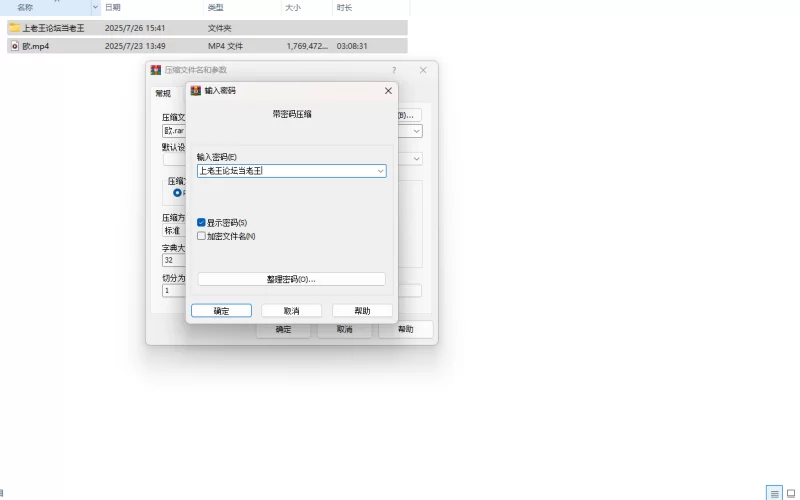The width and height of the screenshot is (800, 500).
Task: Click the help question mark in 压缩文件名和参数 dialog
Action: pyautogui.click(x=394, y=70)
